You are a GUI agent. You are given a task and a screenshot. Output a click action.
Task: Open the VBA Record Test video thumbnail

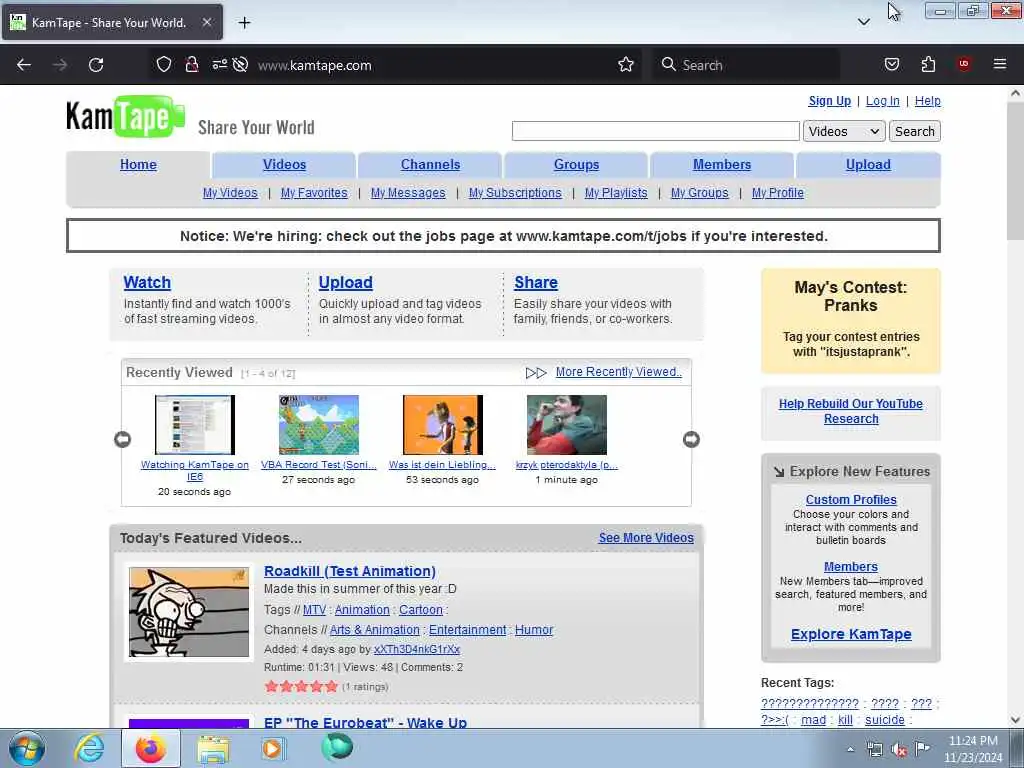319,424
